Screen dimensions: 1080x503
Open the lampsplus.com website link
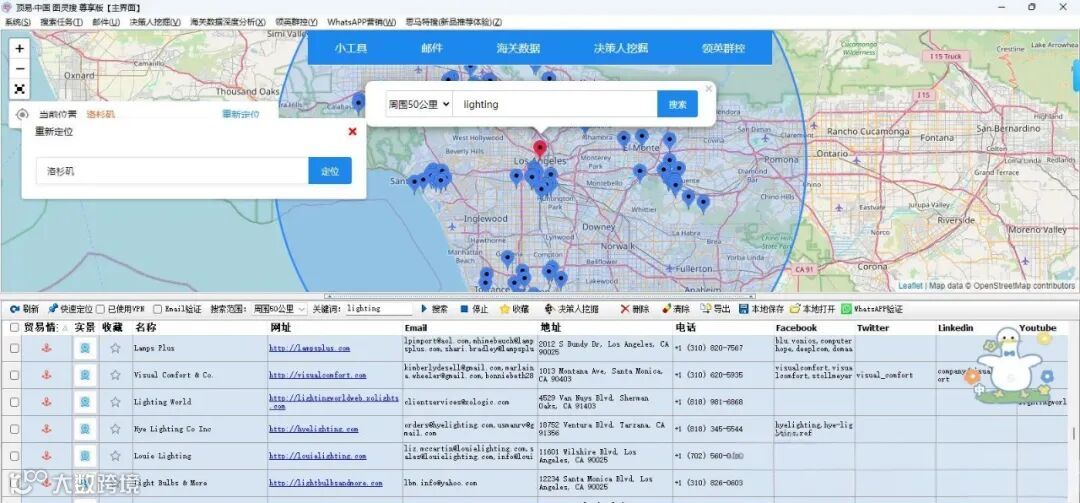coord(309,349)
